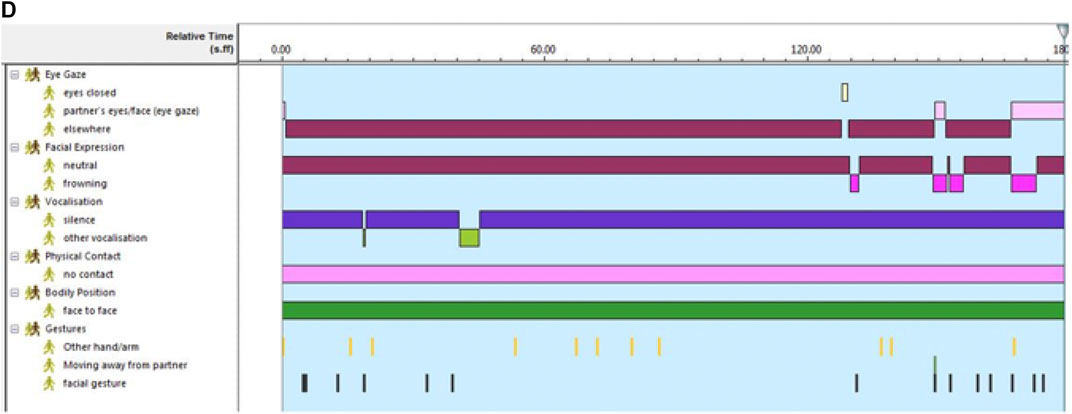Image resolution: width=1072 pixels, height=414 pixels.
Task: Click the 'eyes closed' behavior icon
Action: pyautogui.click(x=48, y=92)
